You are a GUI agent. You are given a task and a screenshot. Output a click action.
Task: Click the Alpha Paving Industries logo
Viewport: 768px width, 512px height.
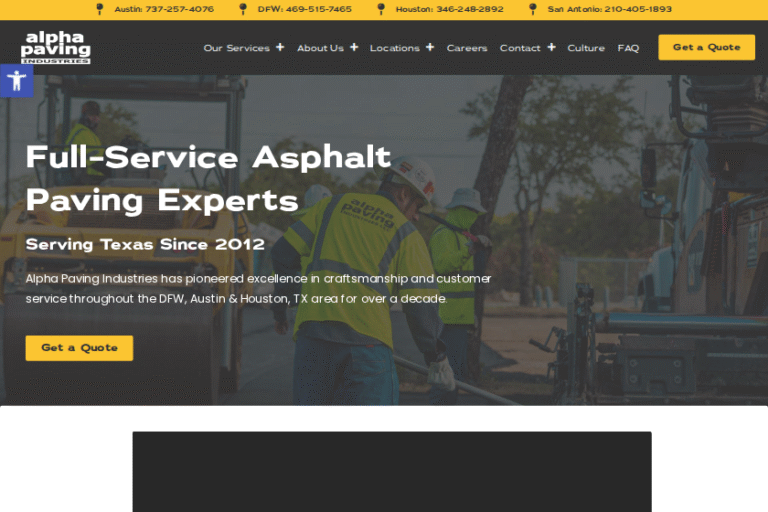tap(55, 48)
